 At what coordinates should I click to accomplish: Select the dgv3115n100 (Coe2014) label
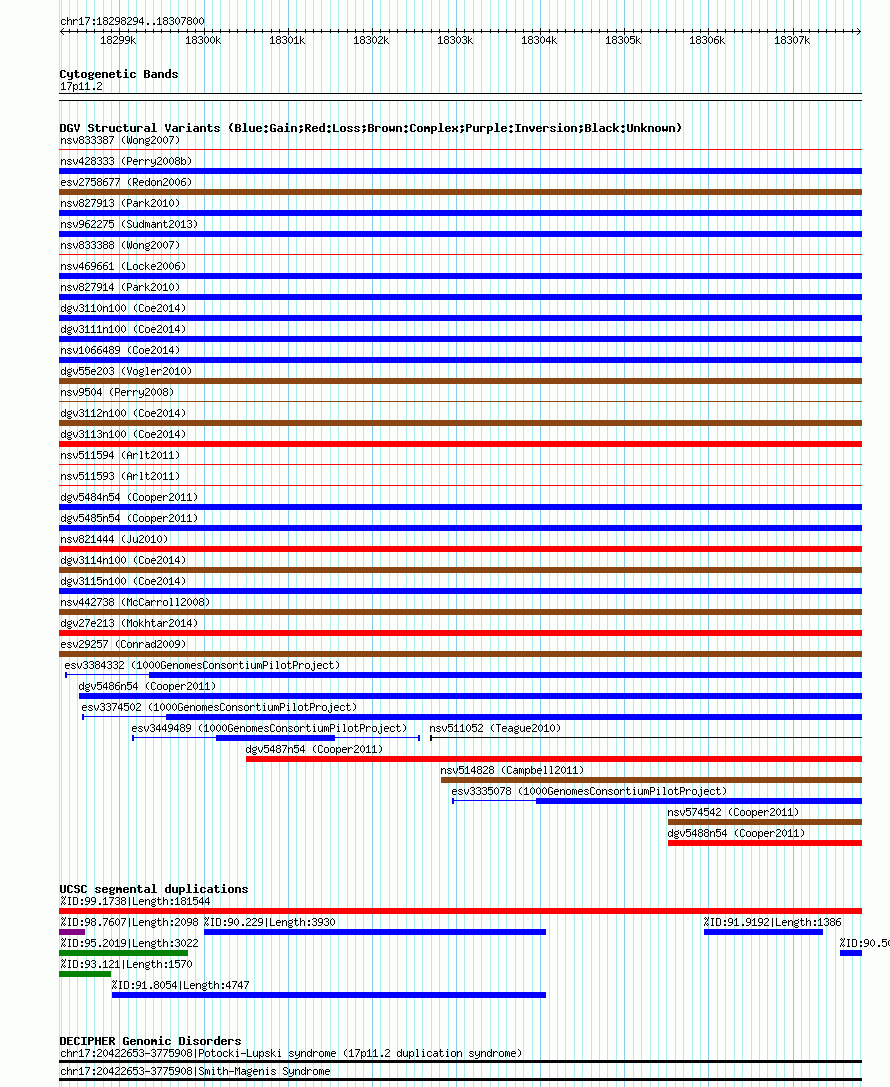[123, 582]
